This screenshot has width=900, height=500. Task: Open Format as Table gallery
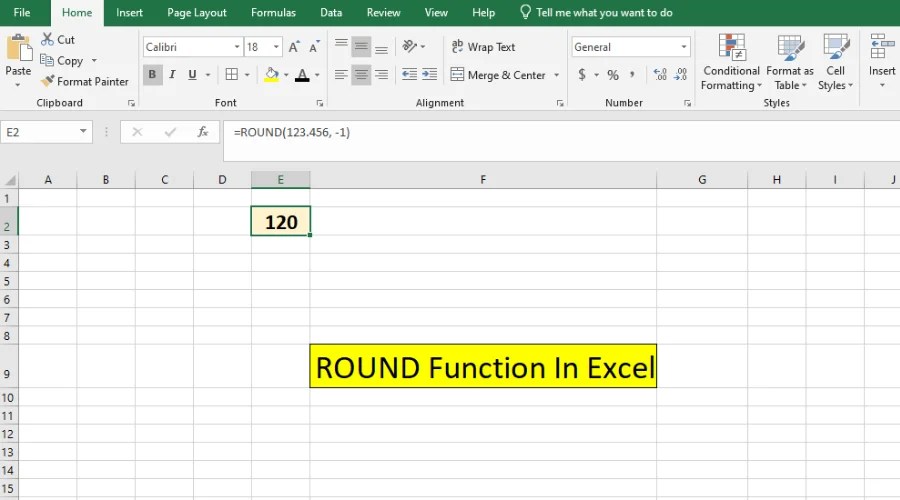[790, 62]
